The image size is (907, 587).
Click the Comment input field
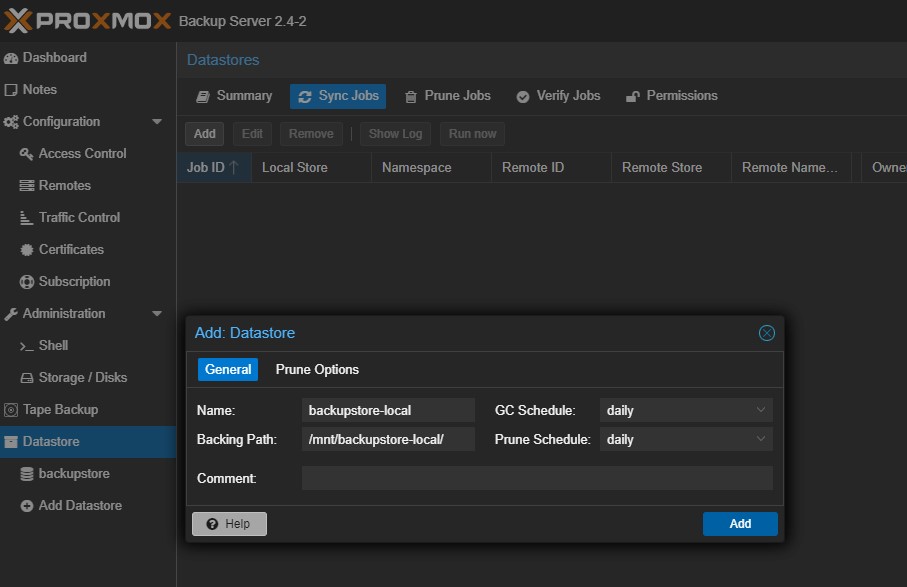tap(537, 478)
